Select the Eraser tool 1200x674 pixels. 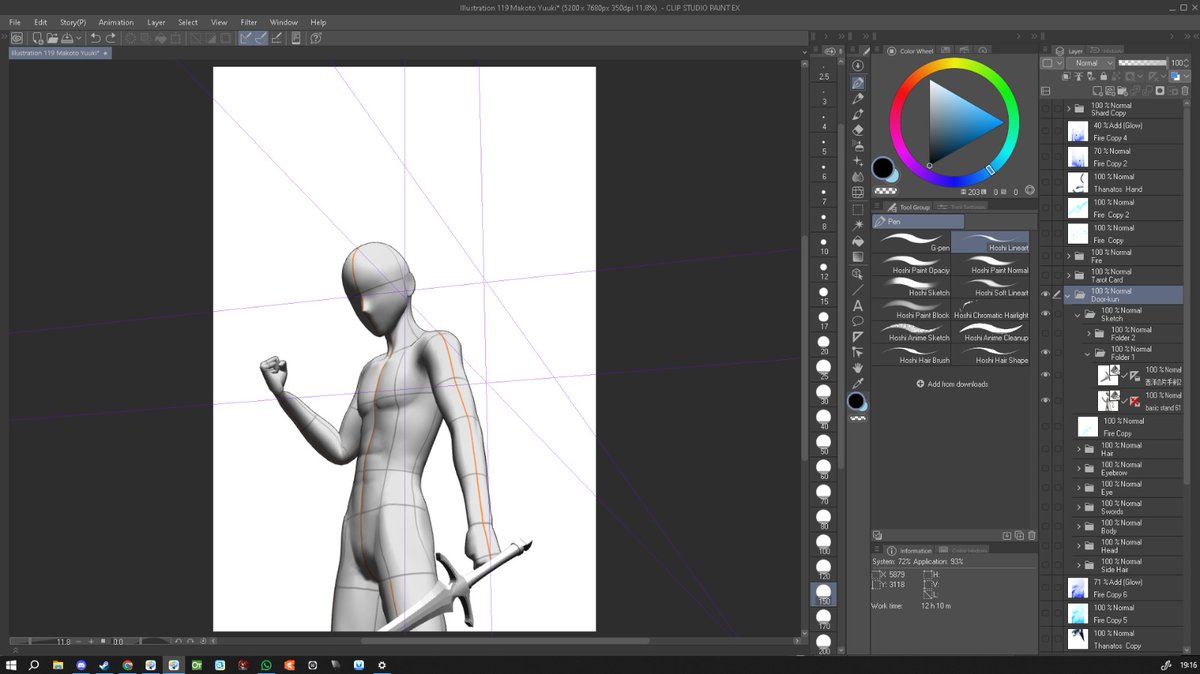coord(857,130)
